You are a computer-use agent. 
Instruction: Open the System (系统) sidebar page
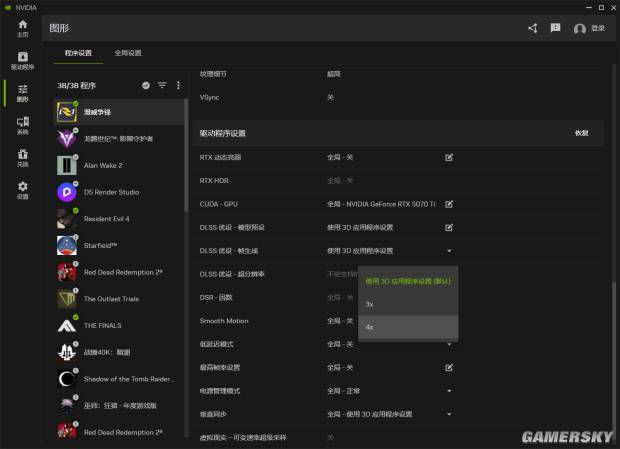click(23, 125)
